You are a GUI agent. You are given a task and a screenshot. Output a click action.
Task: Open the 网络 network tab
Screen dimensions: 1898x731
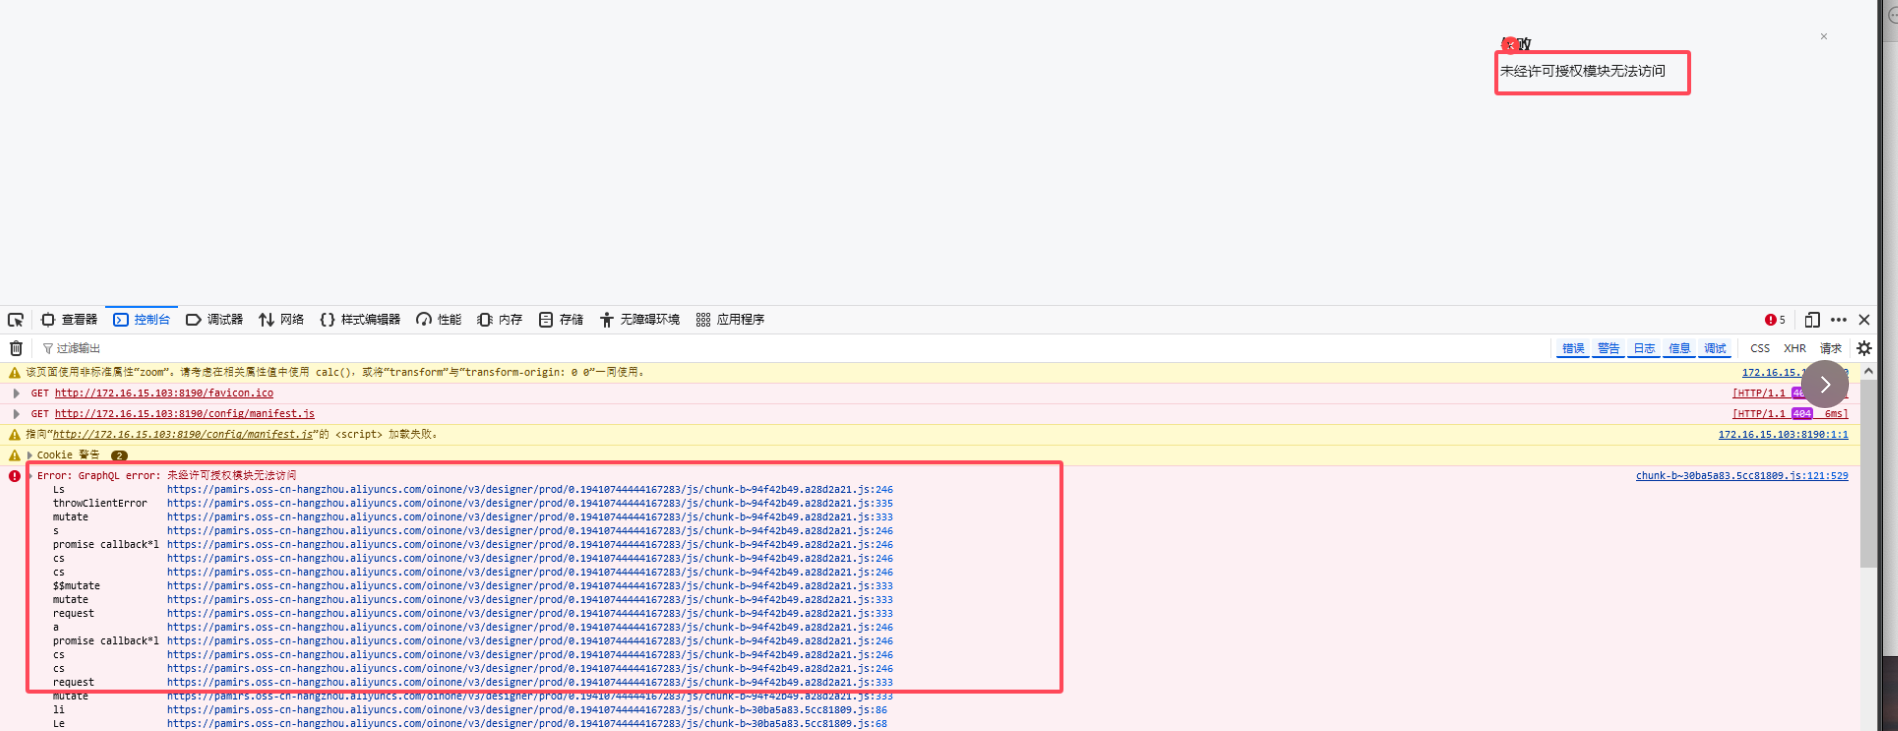[281, 320]
